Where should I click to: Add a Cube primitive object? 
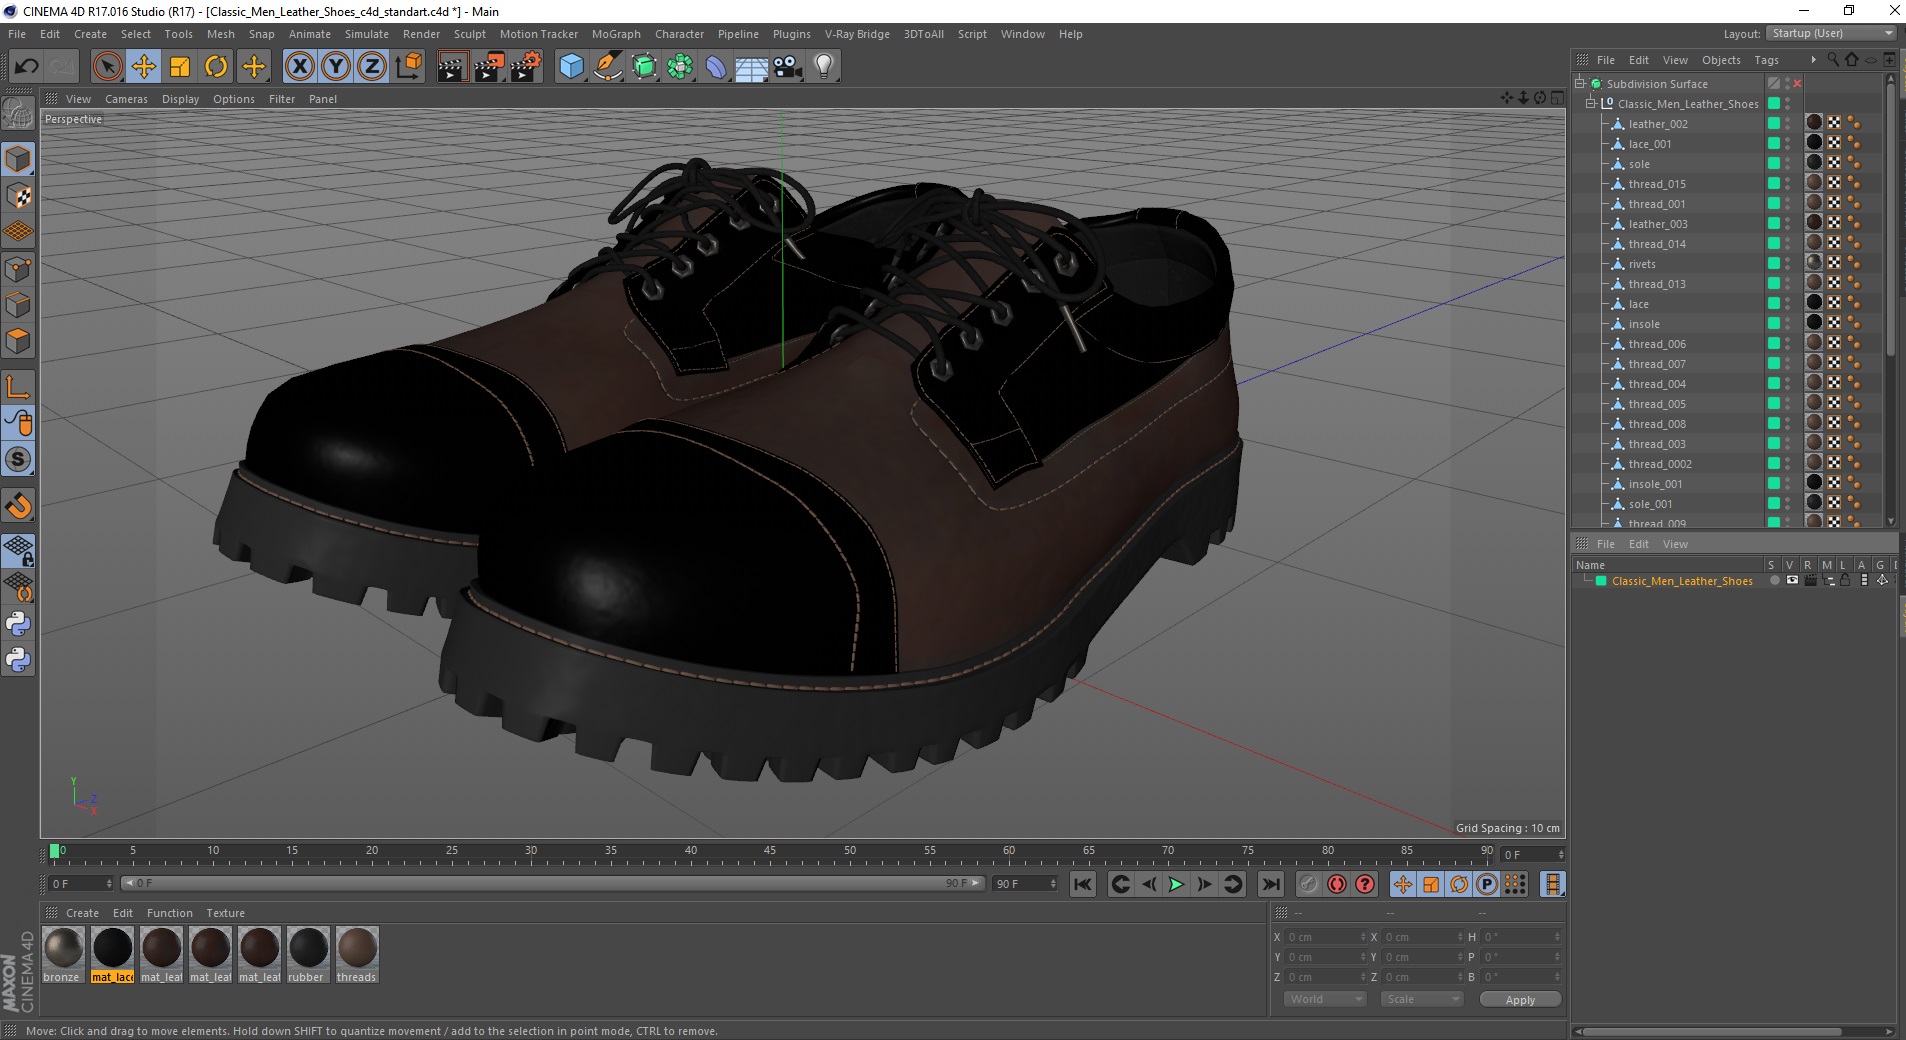click(571, 67)
